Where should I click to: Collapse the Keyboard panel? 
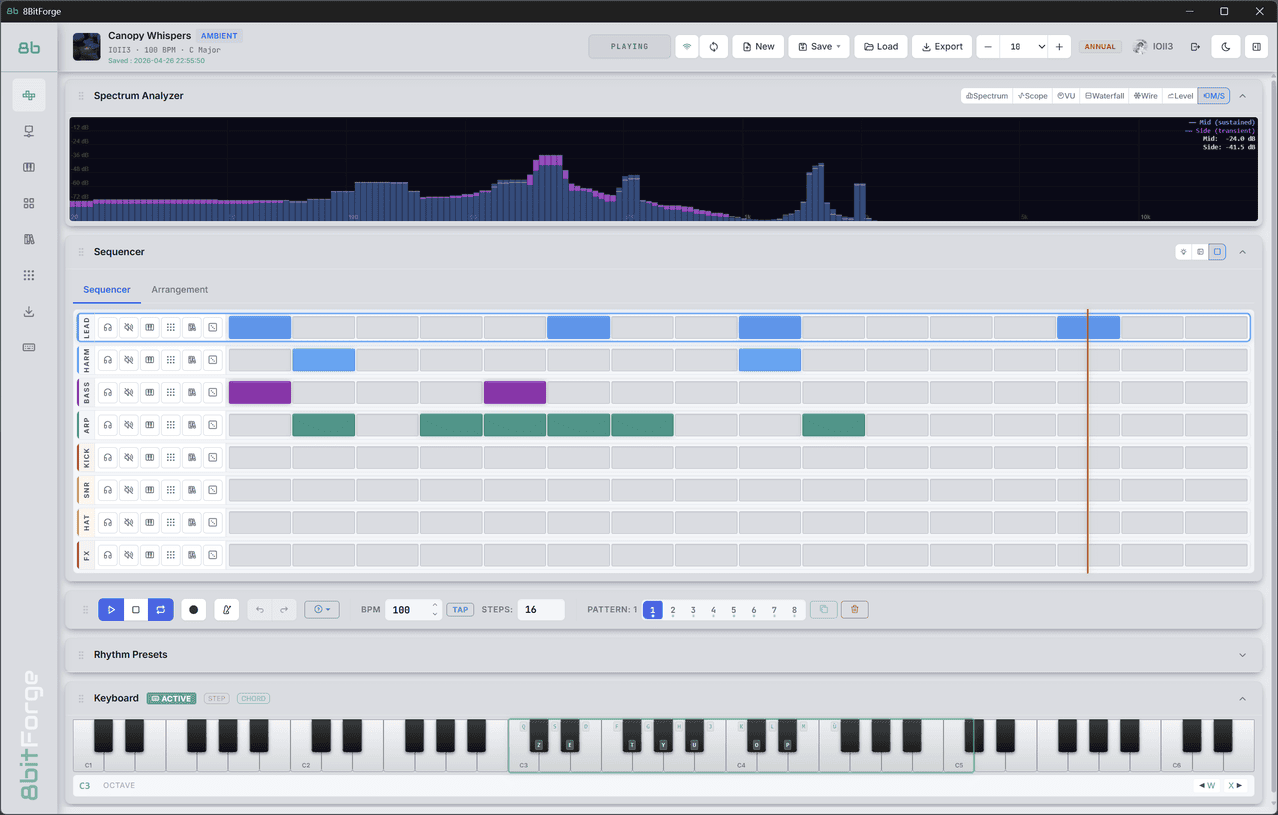[1243, 698]
